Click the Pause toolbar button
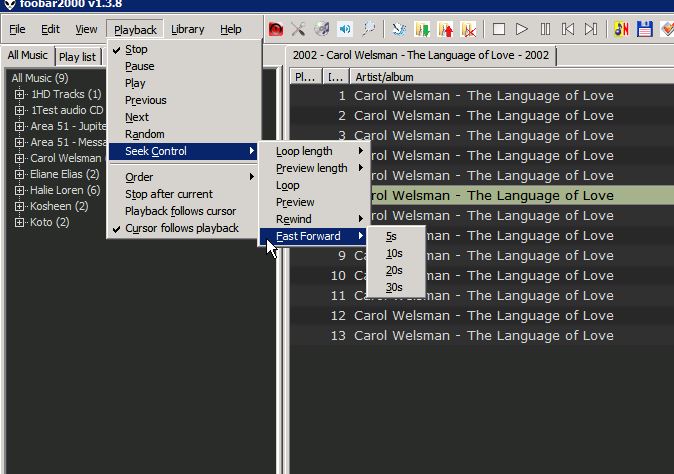The height and width of the screenshot is (474, 674). tap(545, 30)
